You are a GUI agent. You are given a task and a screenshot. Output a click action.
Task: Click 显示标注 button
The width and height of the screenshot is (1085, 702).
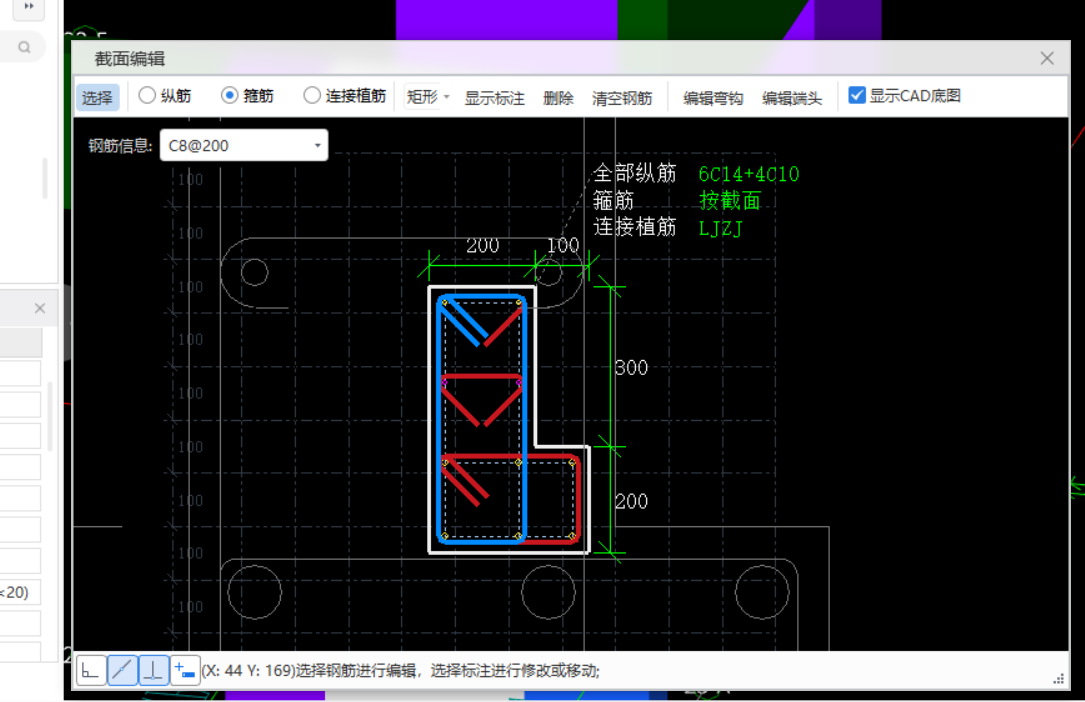494,98
